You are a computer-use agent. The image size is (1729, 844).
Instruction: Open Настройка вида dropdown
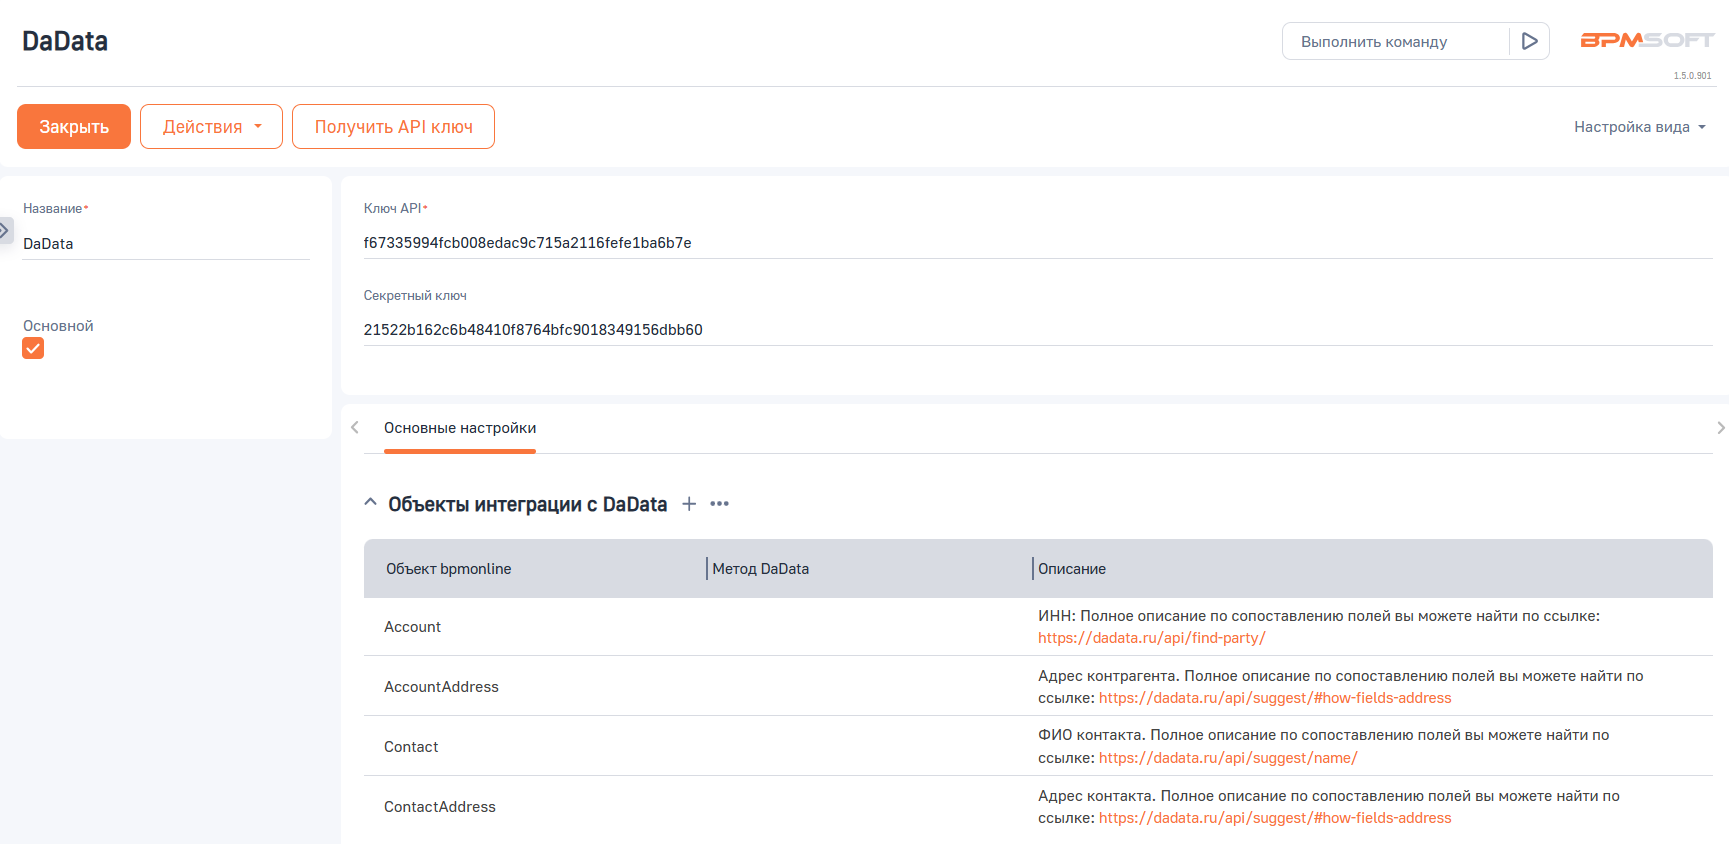point(1639,127)
